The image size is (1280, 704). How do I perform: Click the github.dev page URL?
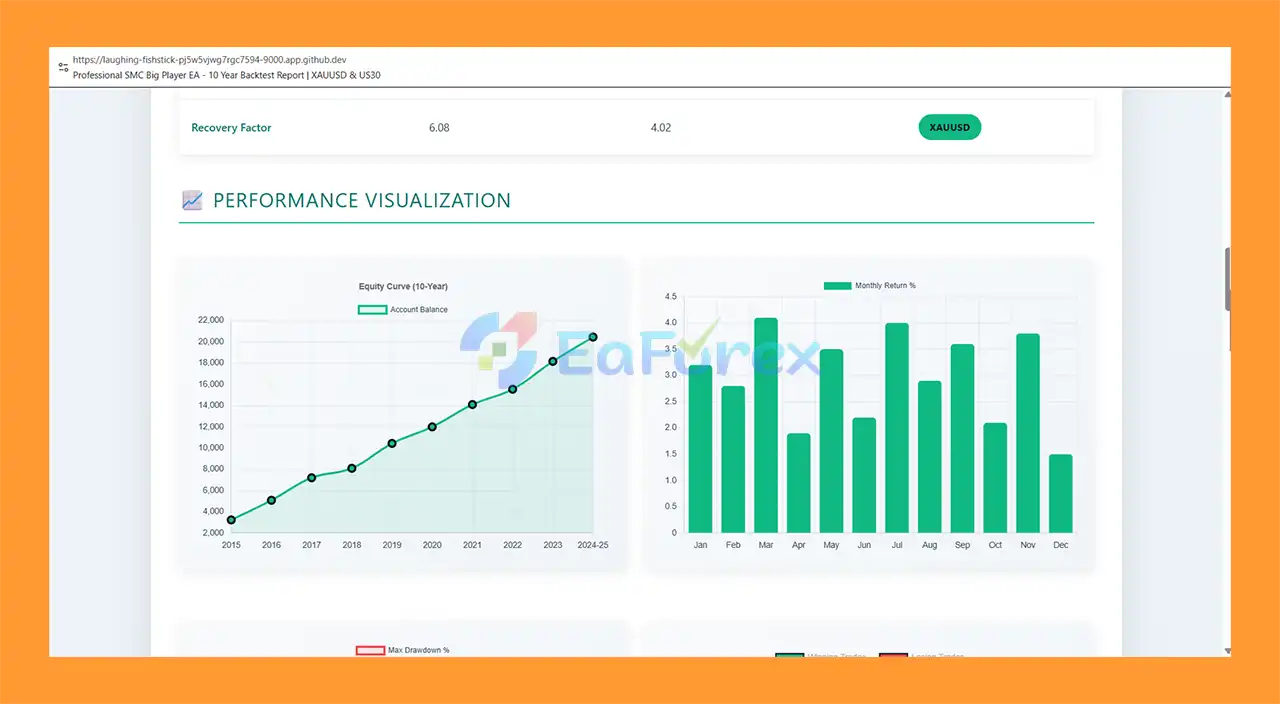click(x=209, y=60)
